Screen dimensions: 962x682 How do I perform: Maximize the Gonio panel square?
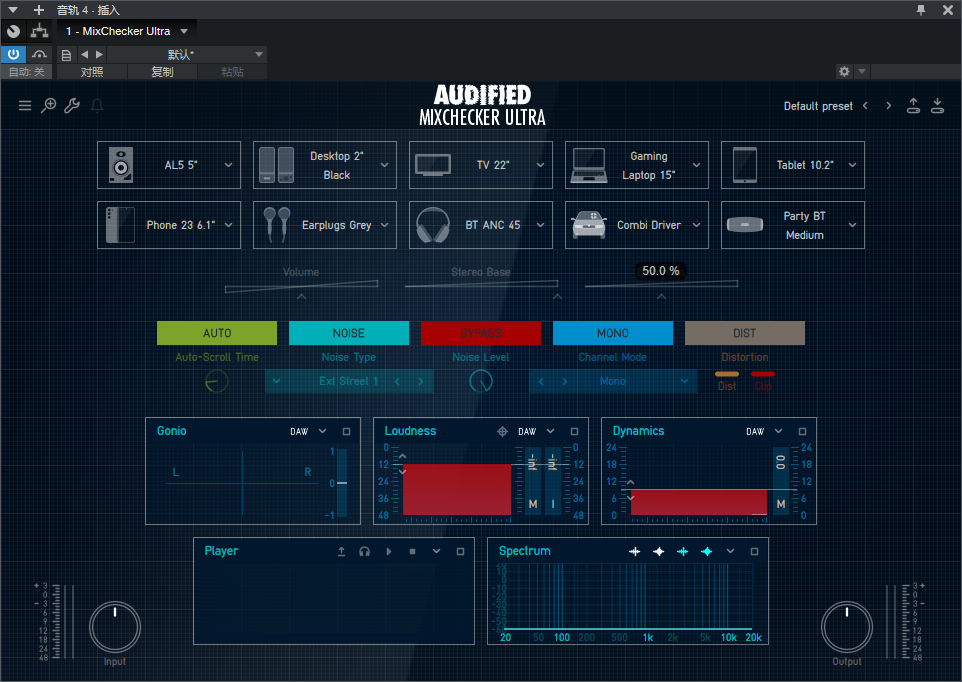pyautogui.click(x=346, y=432)
